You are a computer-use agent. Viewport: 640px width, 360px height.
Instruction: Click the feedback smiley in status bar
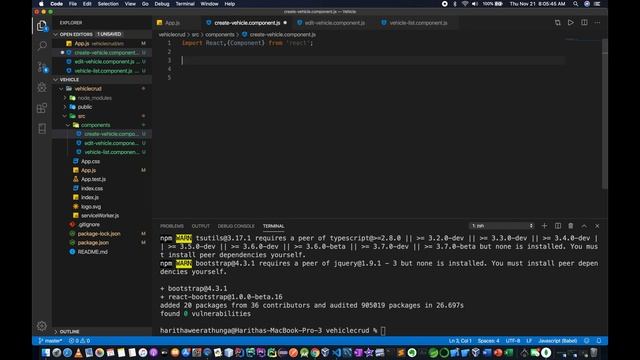pyautogui.click(x=587, y=341)
